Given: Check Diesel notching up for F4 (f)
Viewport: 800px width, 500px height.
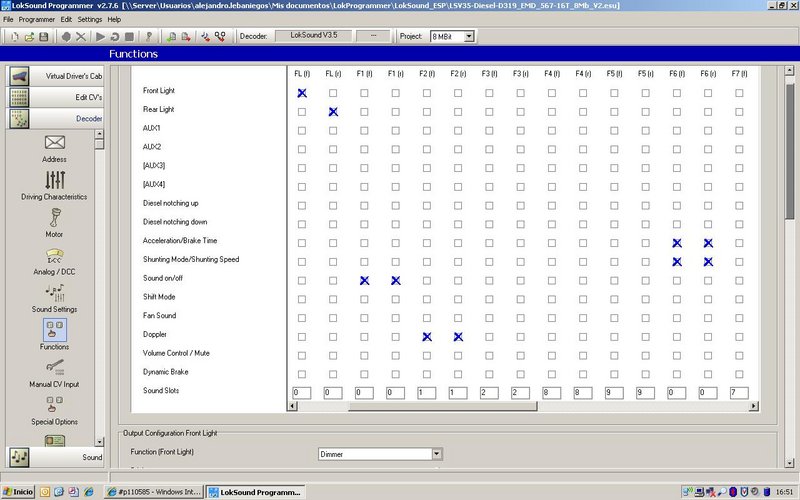Looking at the screenshot, I should [552, 206].
